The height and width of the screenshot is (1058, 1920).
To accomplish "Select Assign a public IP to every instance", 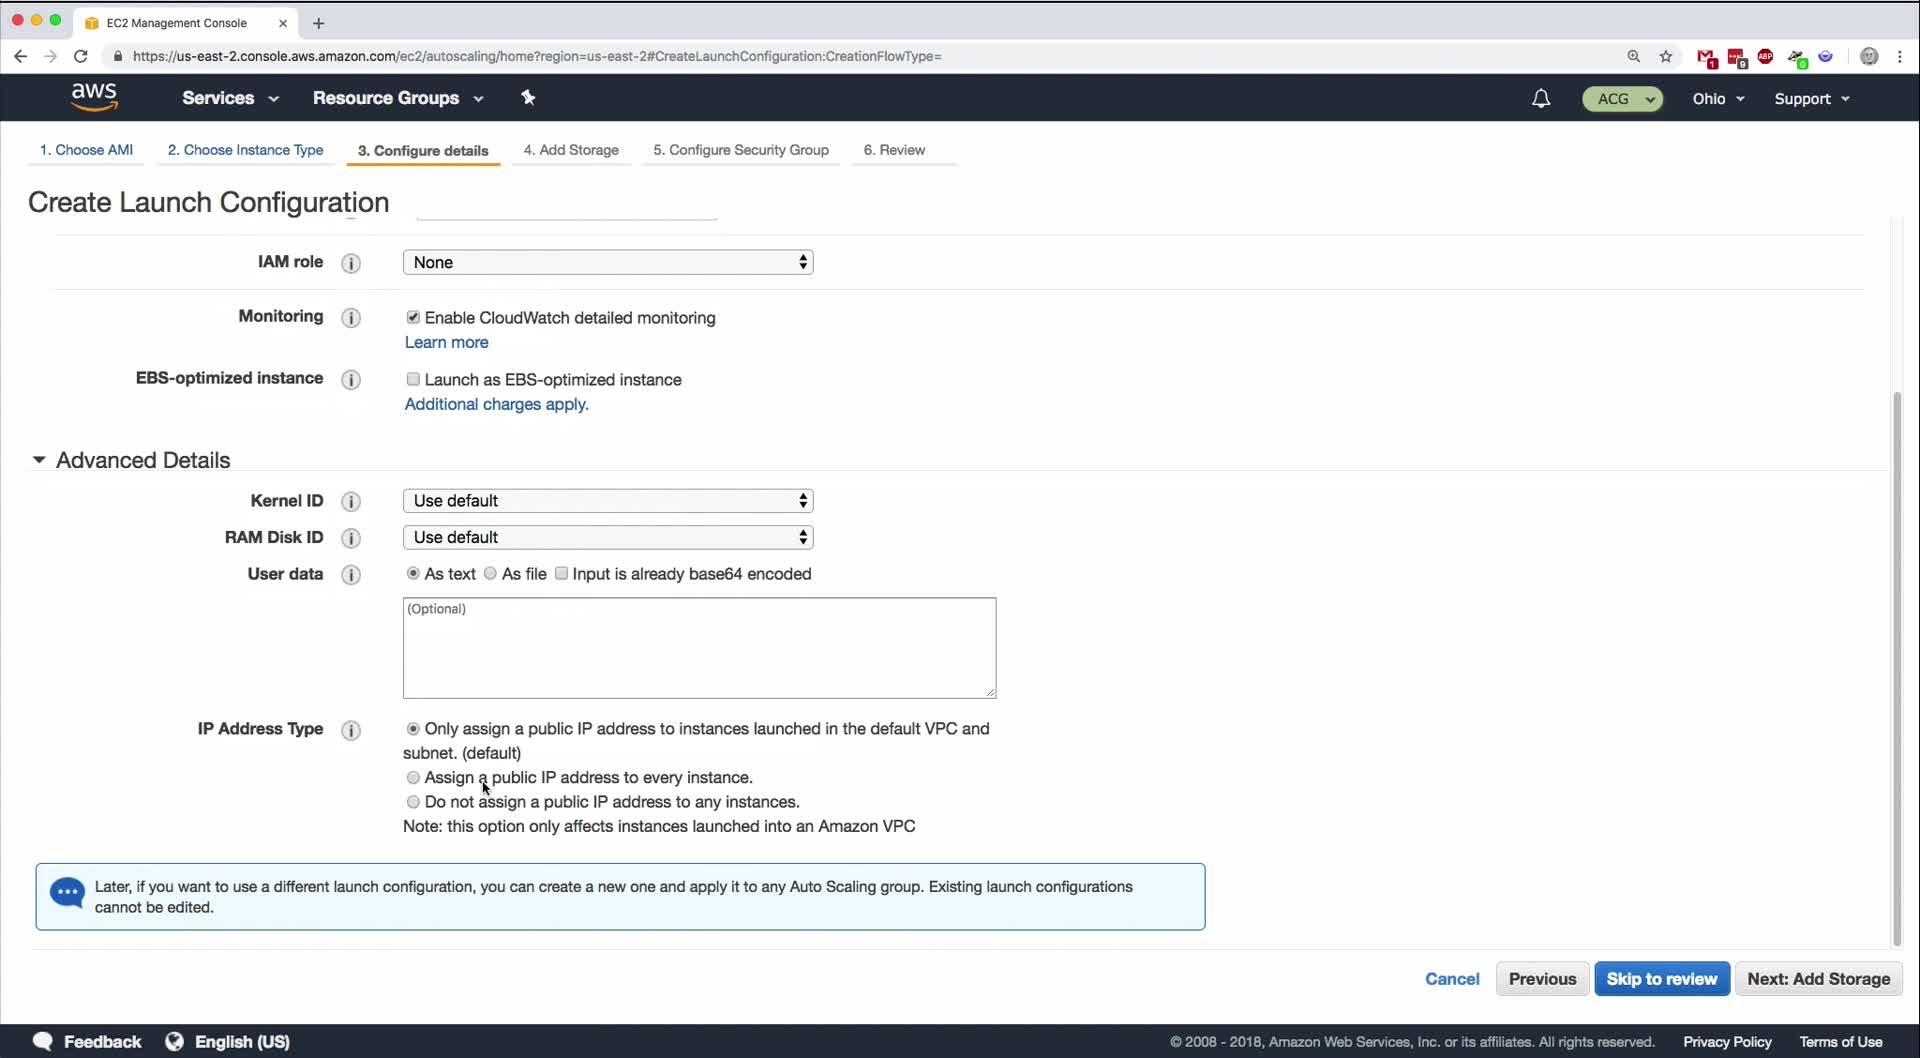I will [x=413, y=778].
